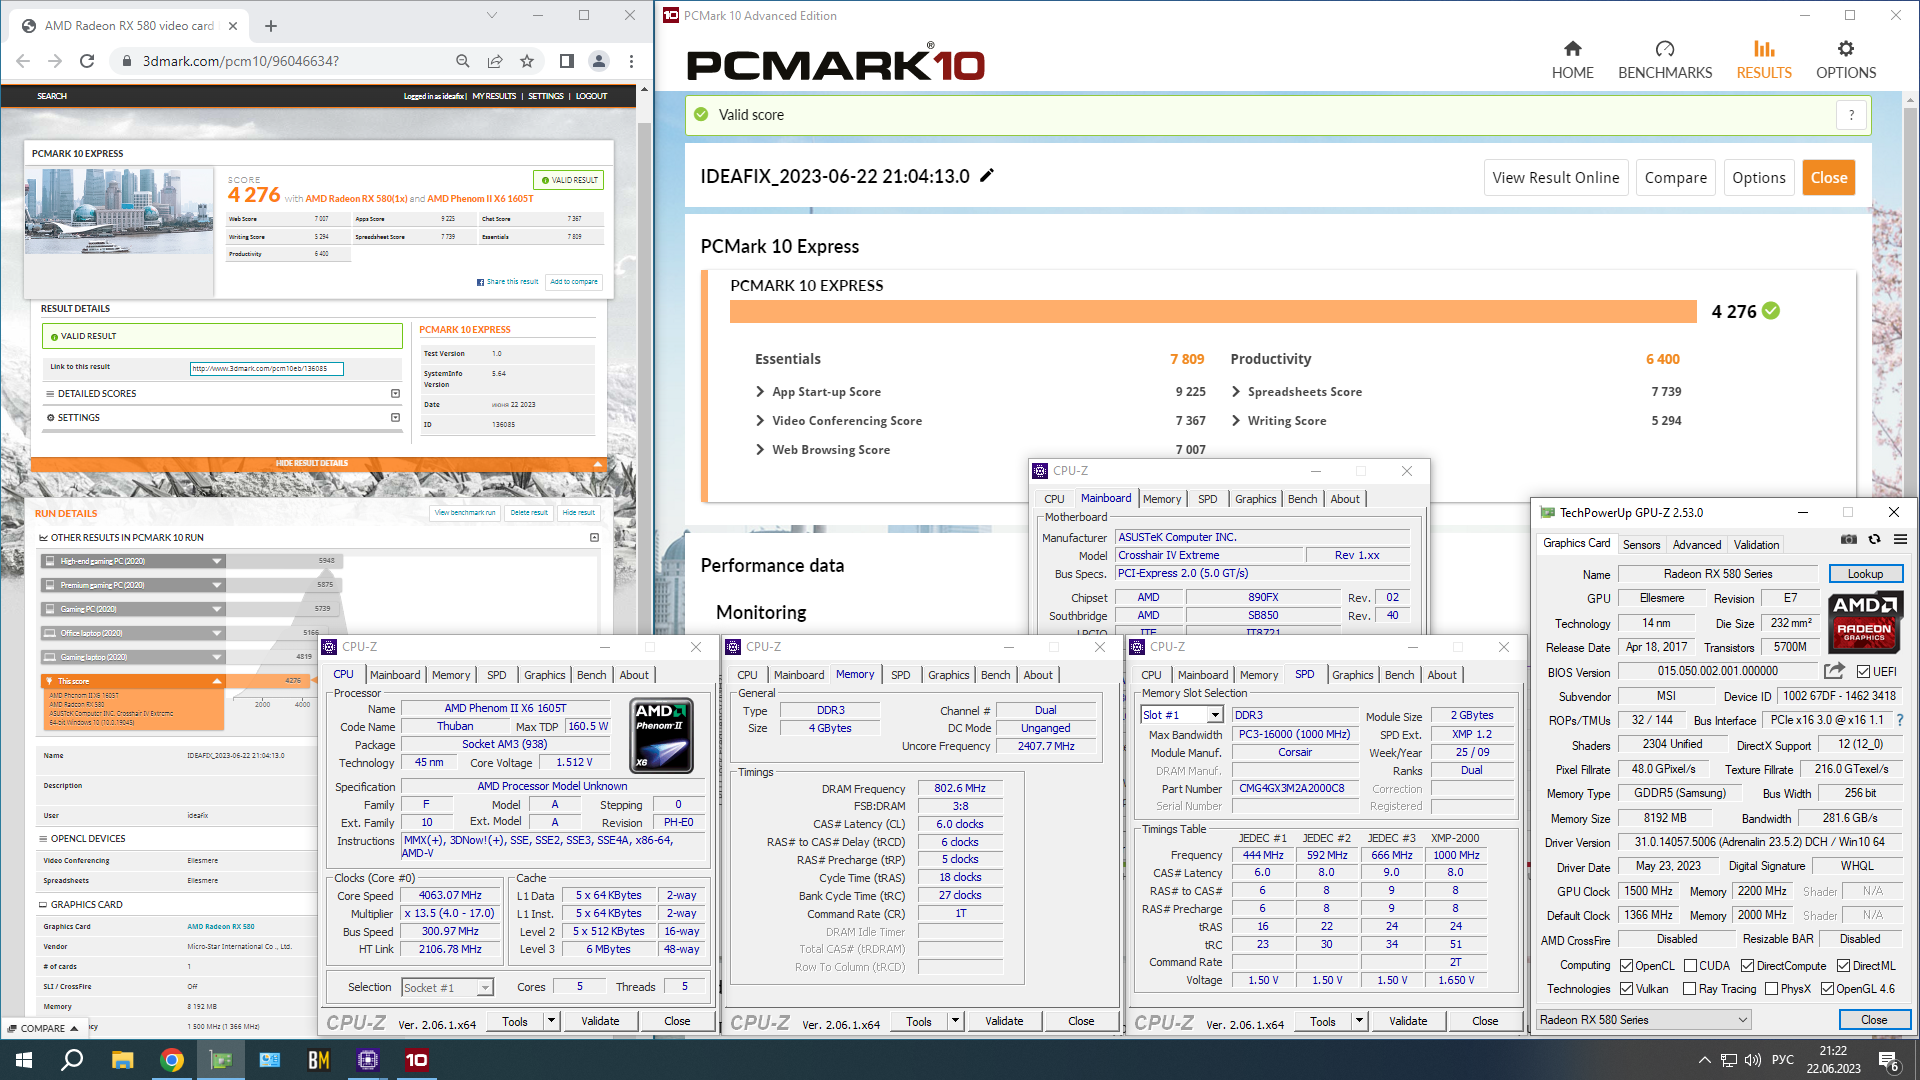Reload the Chrome page
This screenshot has width=1920, height=1080.
(x=87, y=61)
